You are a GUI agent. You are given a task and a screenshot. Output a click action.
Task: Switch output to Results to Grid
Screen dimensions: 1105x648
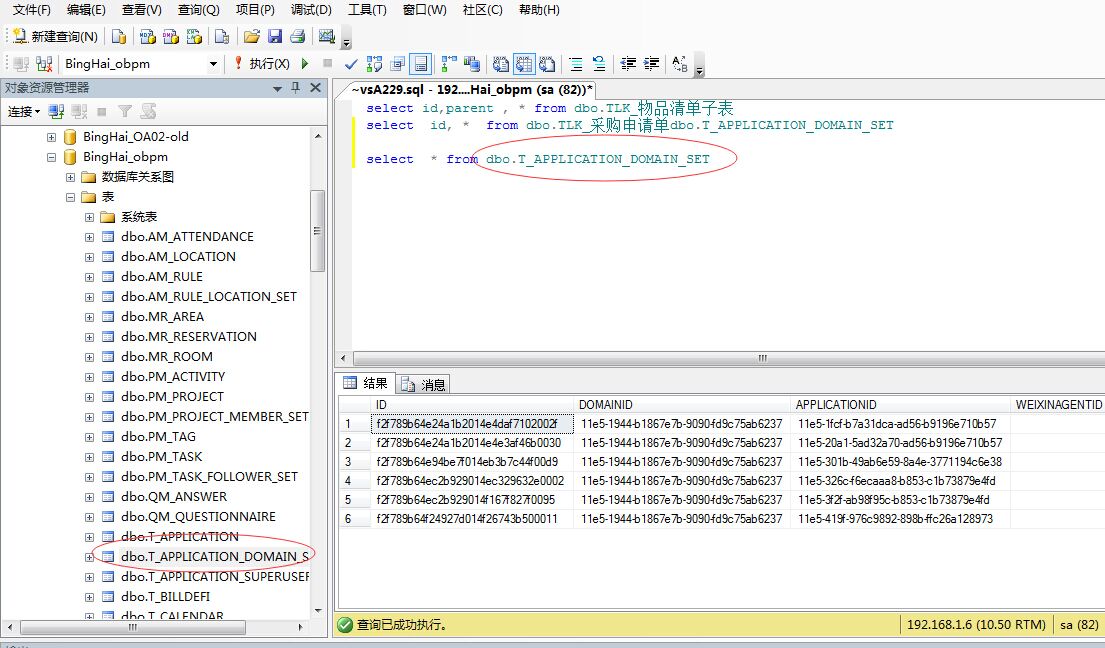point(524,64)
